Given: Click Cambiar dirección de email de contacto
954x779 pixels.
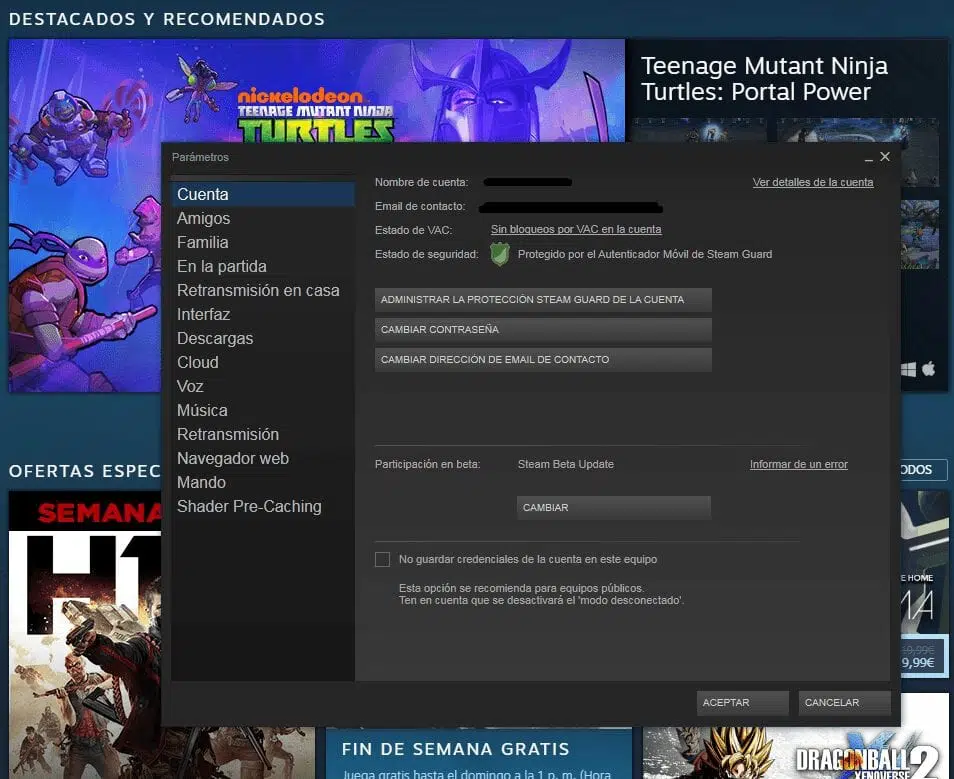Looking at the screenshot, I should (543, 360).
